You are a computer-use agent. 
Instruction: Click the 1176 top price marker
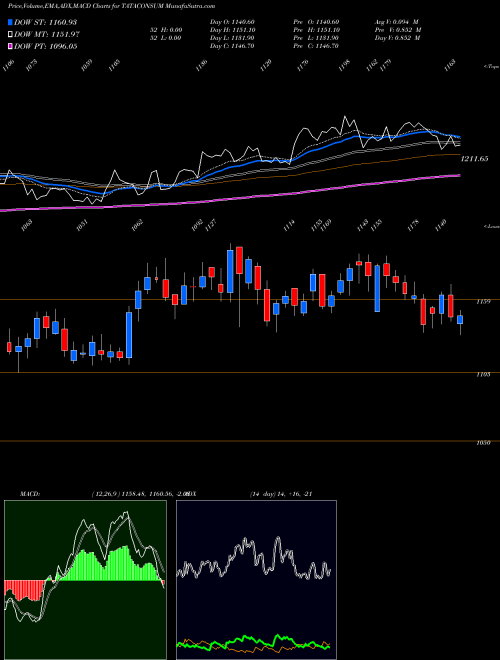303,65
